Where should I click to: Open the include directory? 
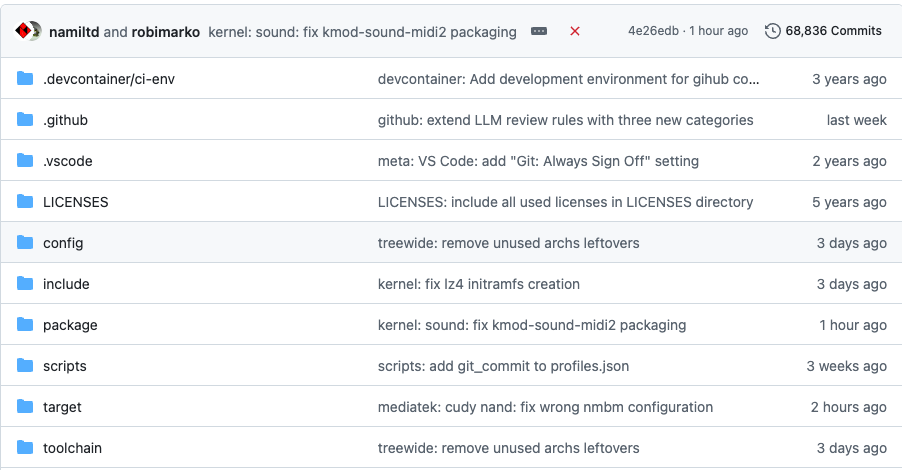(66, 284)
